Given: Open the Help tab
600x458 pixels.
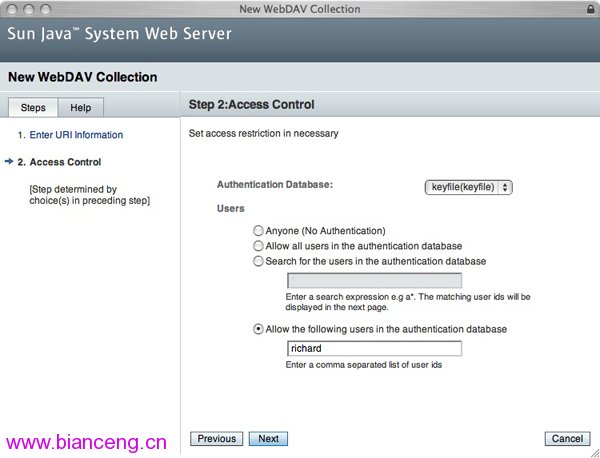Looking at the screenshot, I should (x=80, y=108).
